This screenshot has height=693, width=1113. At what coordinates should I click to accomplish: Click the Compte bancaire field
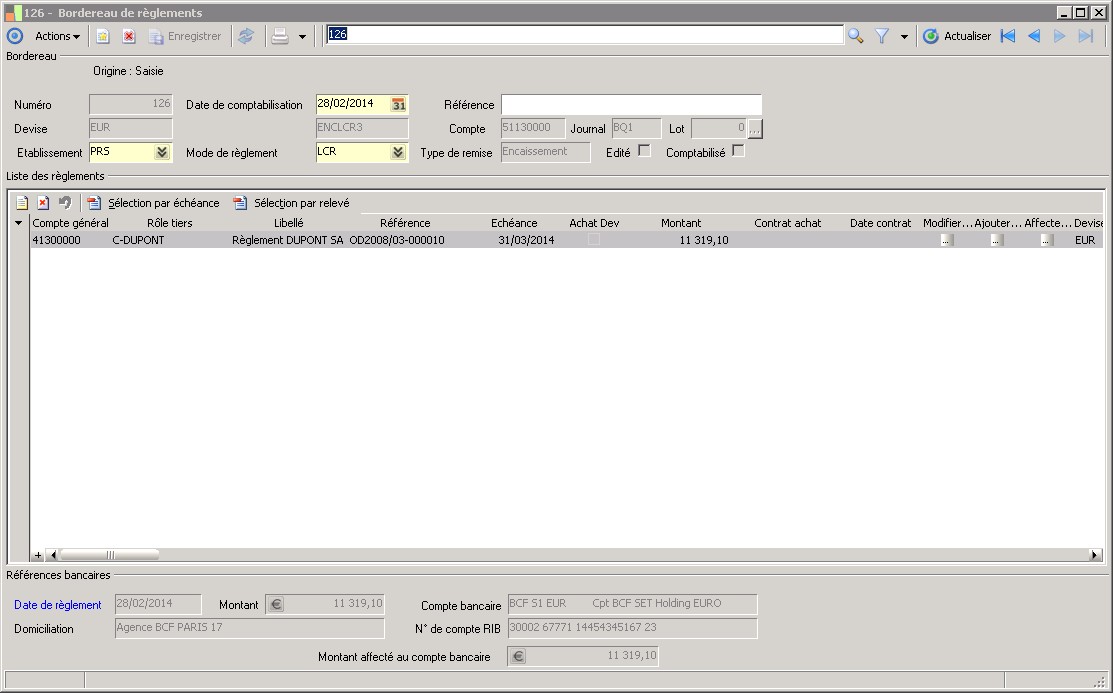632,604
